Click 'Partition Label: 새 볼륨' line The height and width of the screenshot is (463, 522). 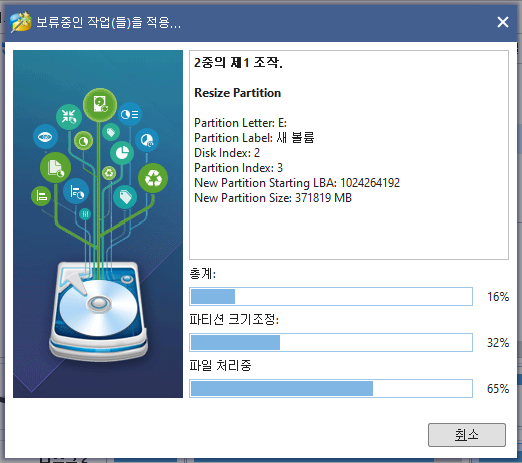254,138
